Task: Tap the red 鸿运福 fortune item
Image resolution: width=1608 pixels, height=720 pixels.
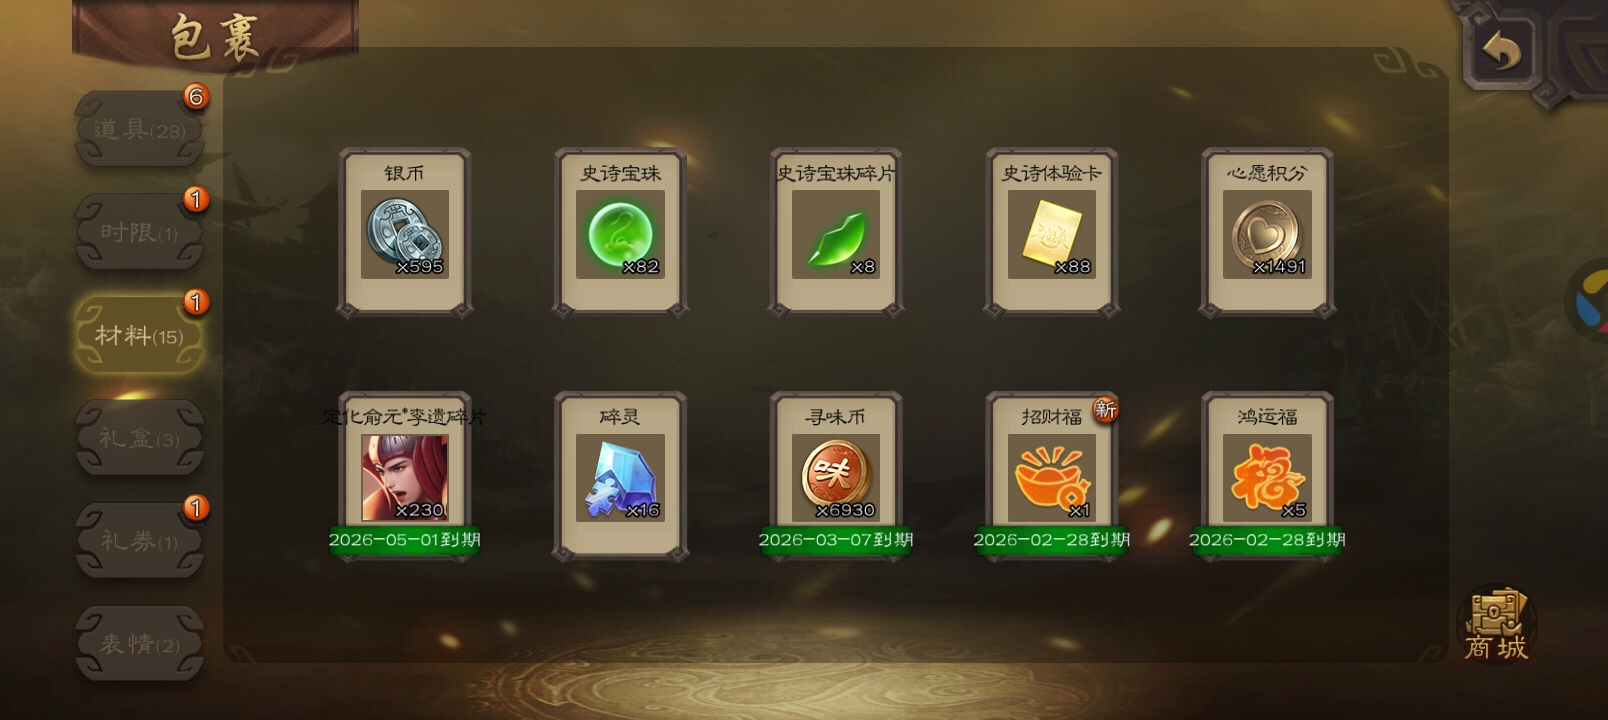Action: pyautogui.click(x=1267, y=476)
